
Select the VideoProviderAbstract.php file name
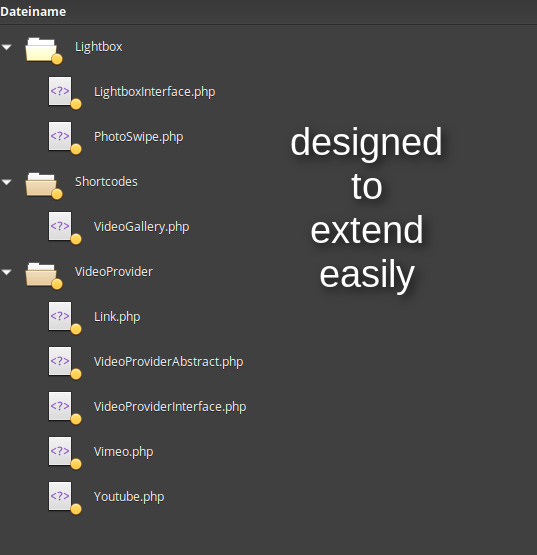pos(168,362)
